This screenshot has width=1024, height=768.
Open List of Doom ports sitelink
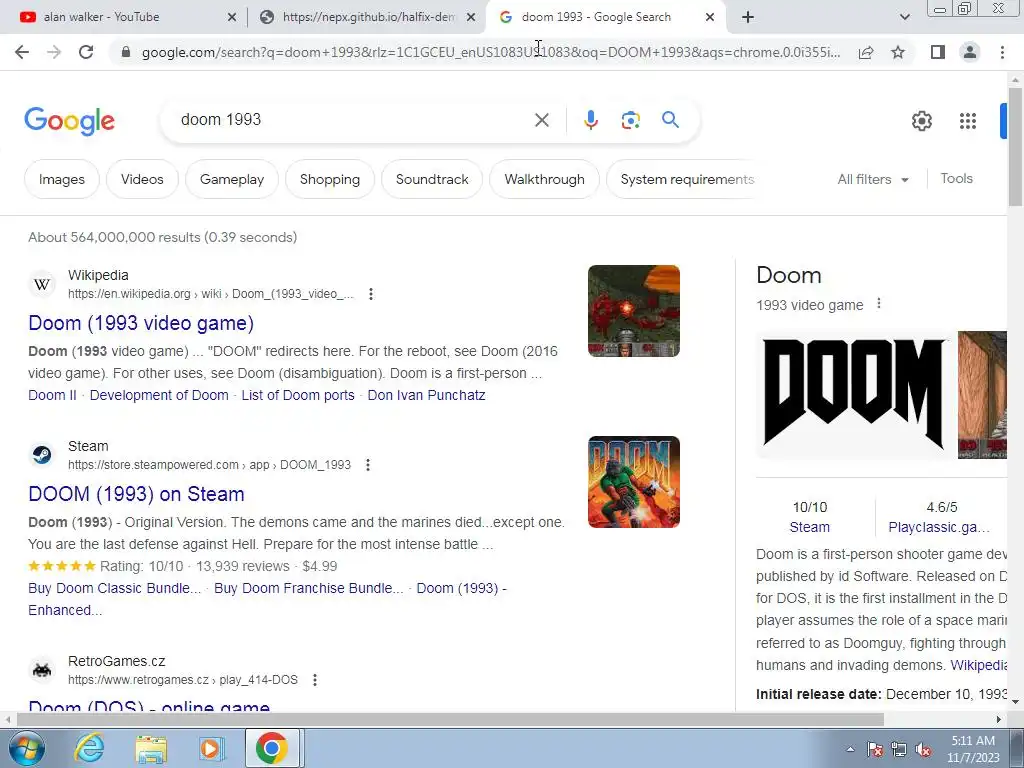pos(298,395)
